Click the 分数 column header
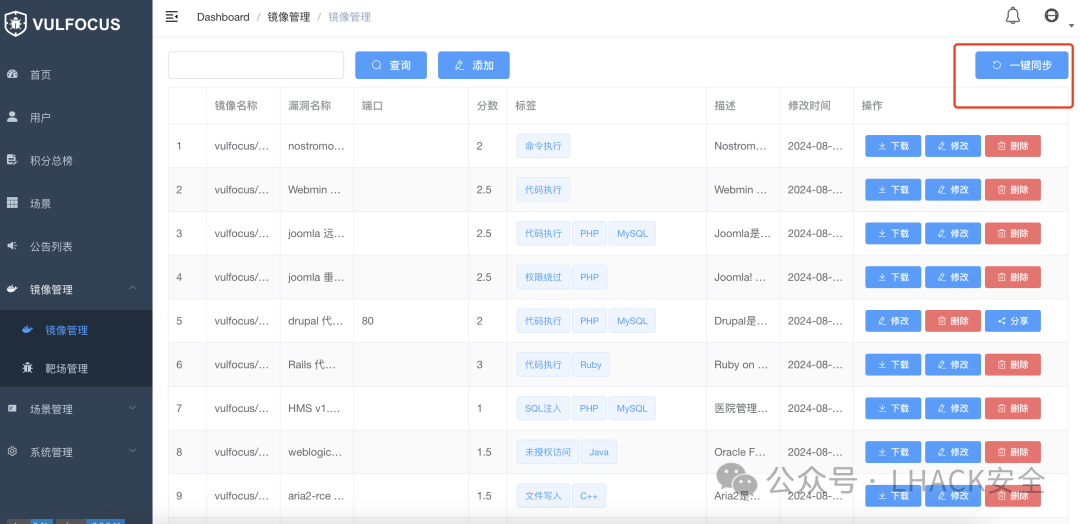Viewport: 1080px width, 524px height. click(488, 105)
